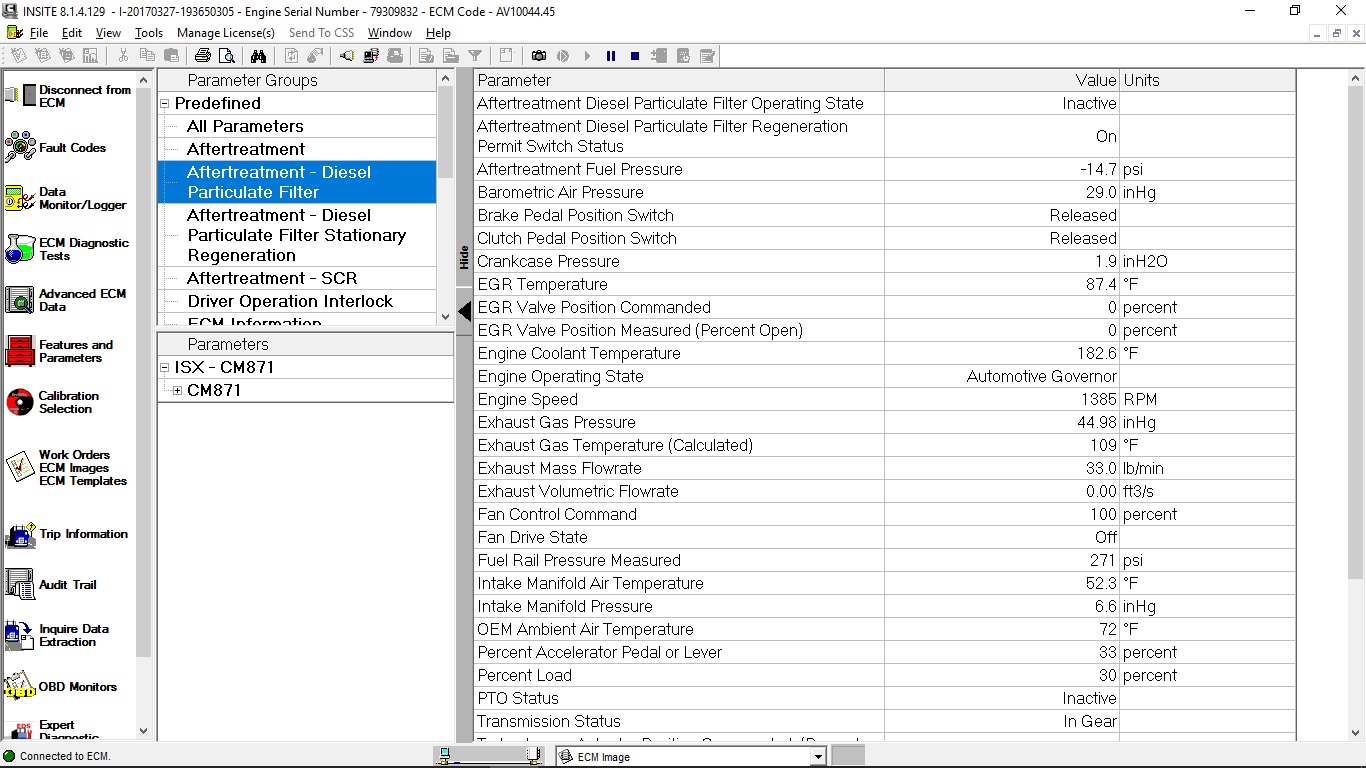Open the View menu
The image size is (1366, 768).
[x=108, y=33]
